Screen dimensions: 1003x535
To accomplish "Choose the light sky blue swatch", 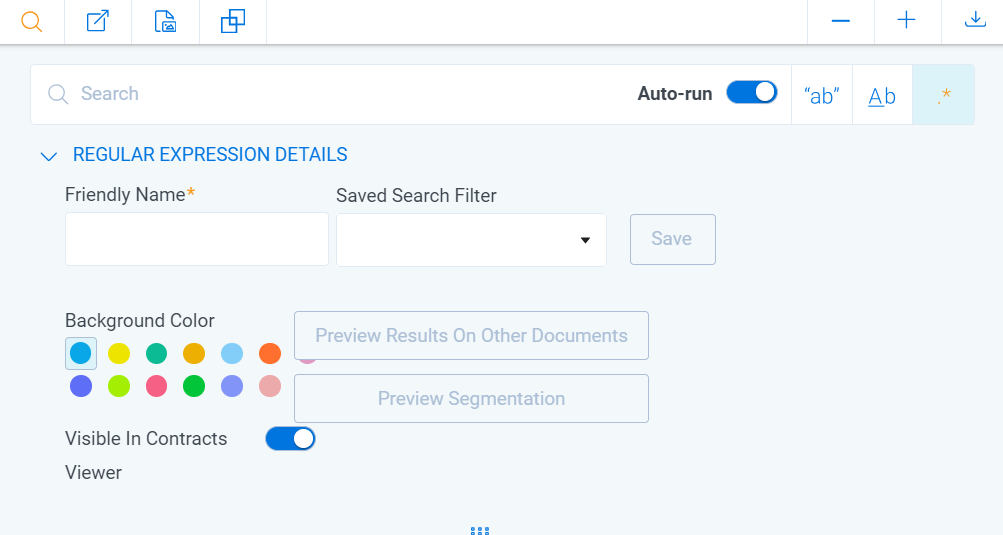I will pos(232,353).
